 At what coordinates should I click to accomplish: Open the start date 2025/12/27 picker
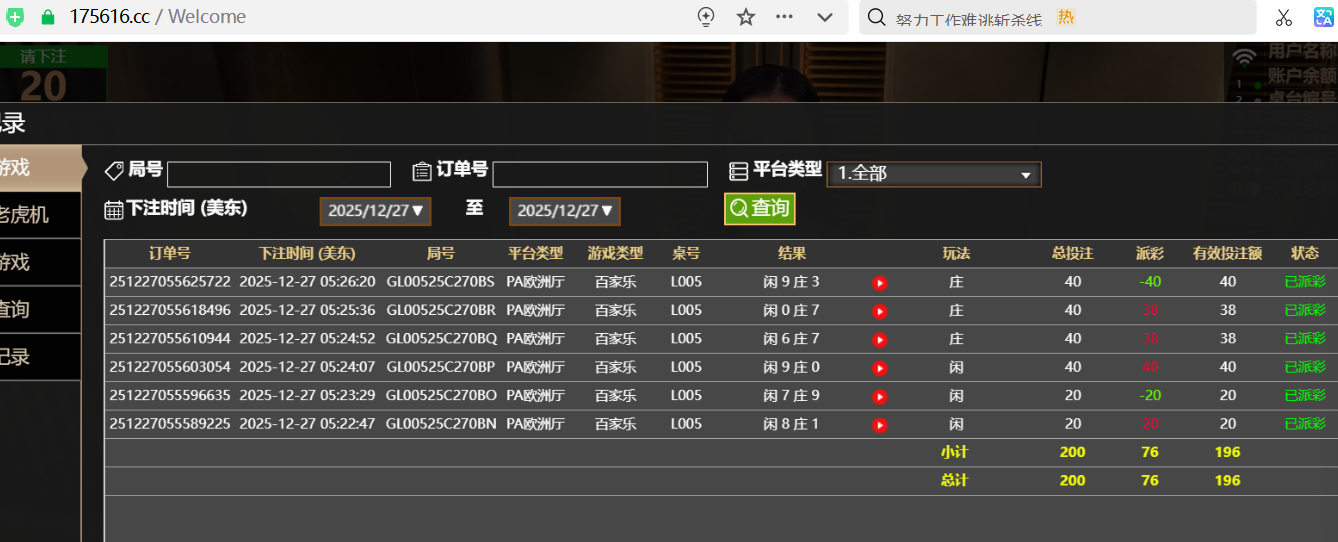pos(375,211)
